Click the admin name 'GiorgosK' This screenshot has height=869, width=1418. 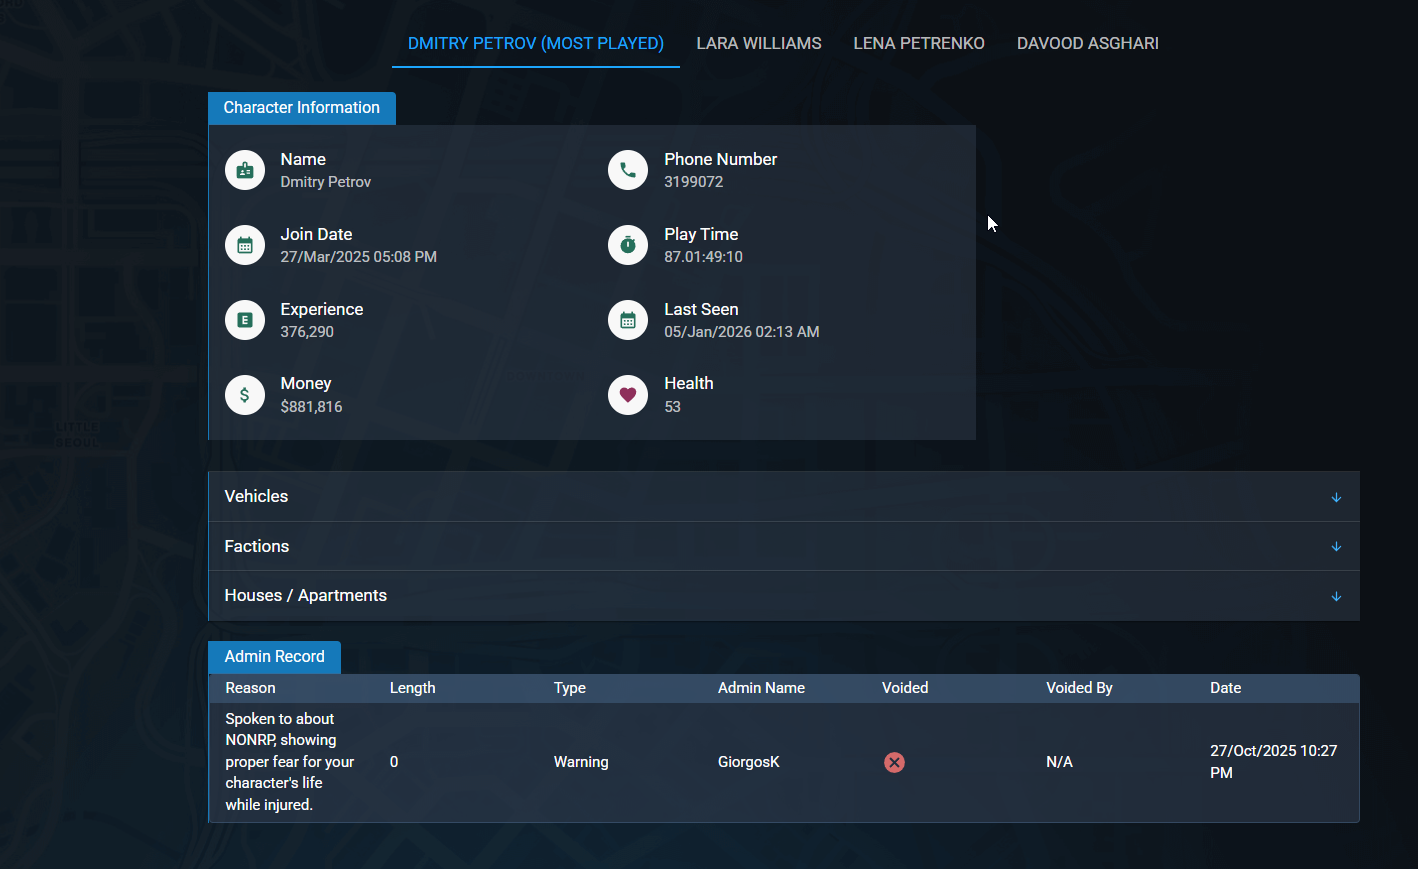click(749, 762)
